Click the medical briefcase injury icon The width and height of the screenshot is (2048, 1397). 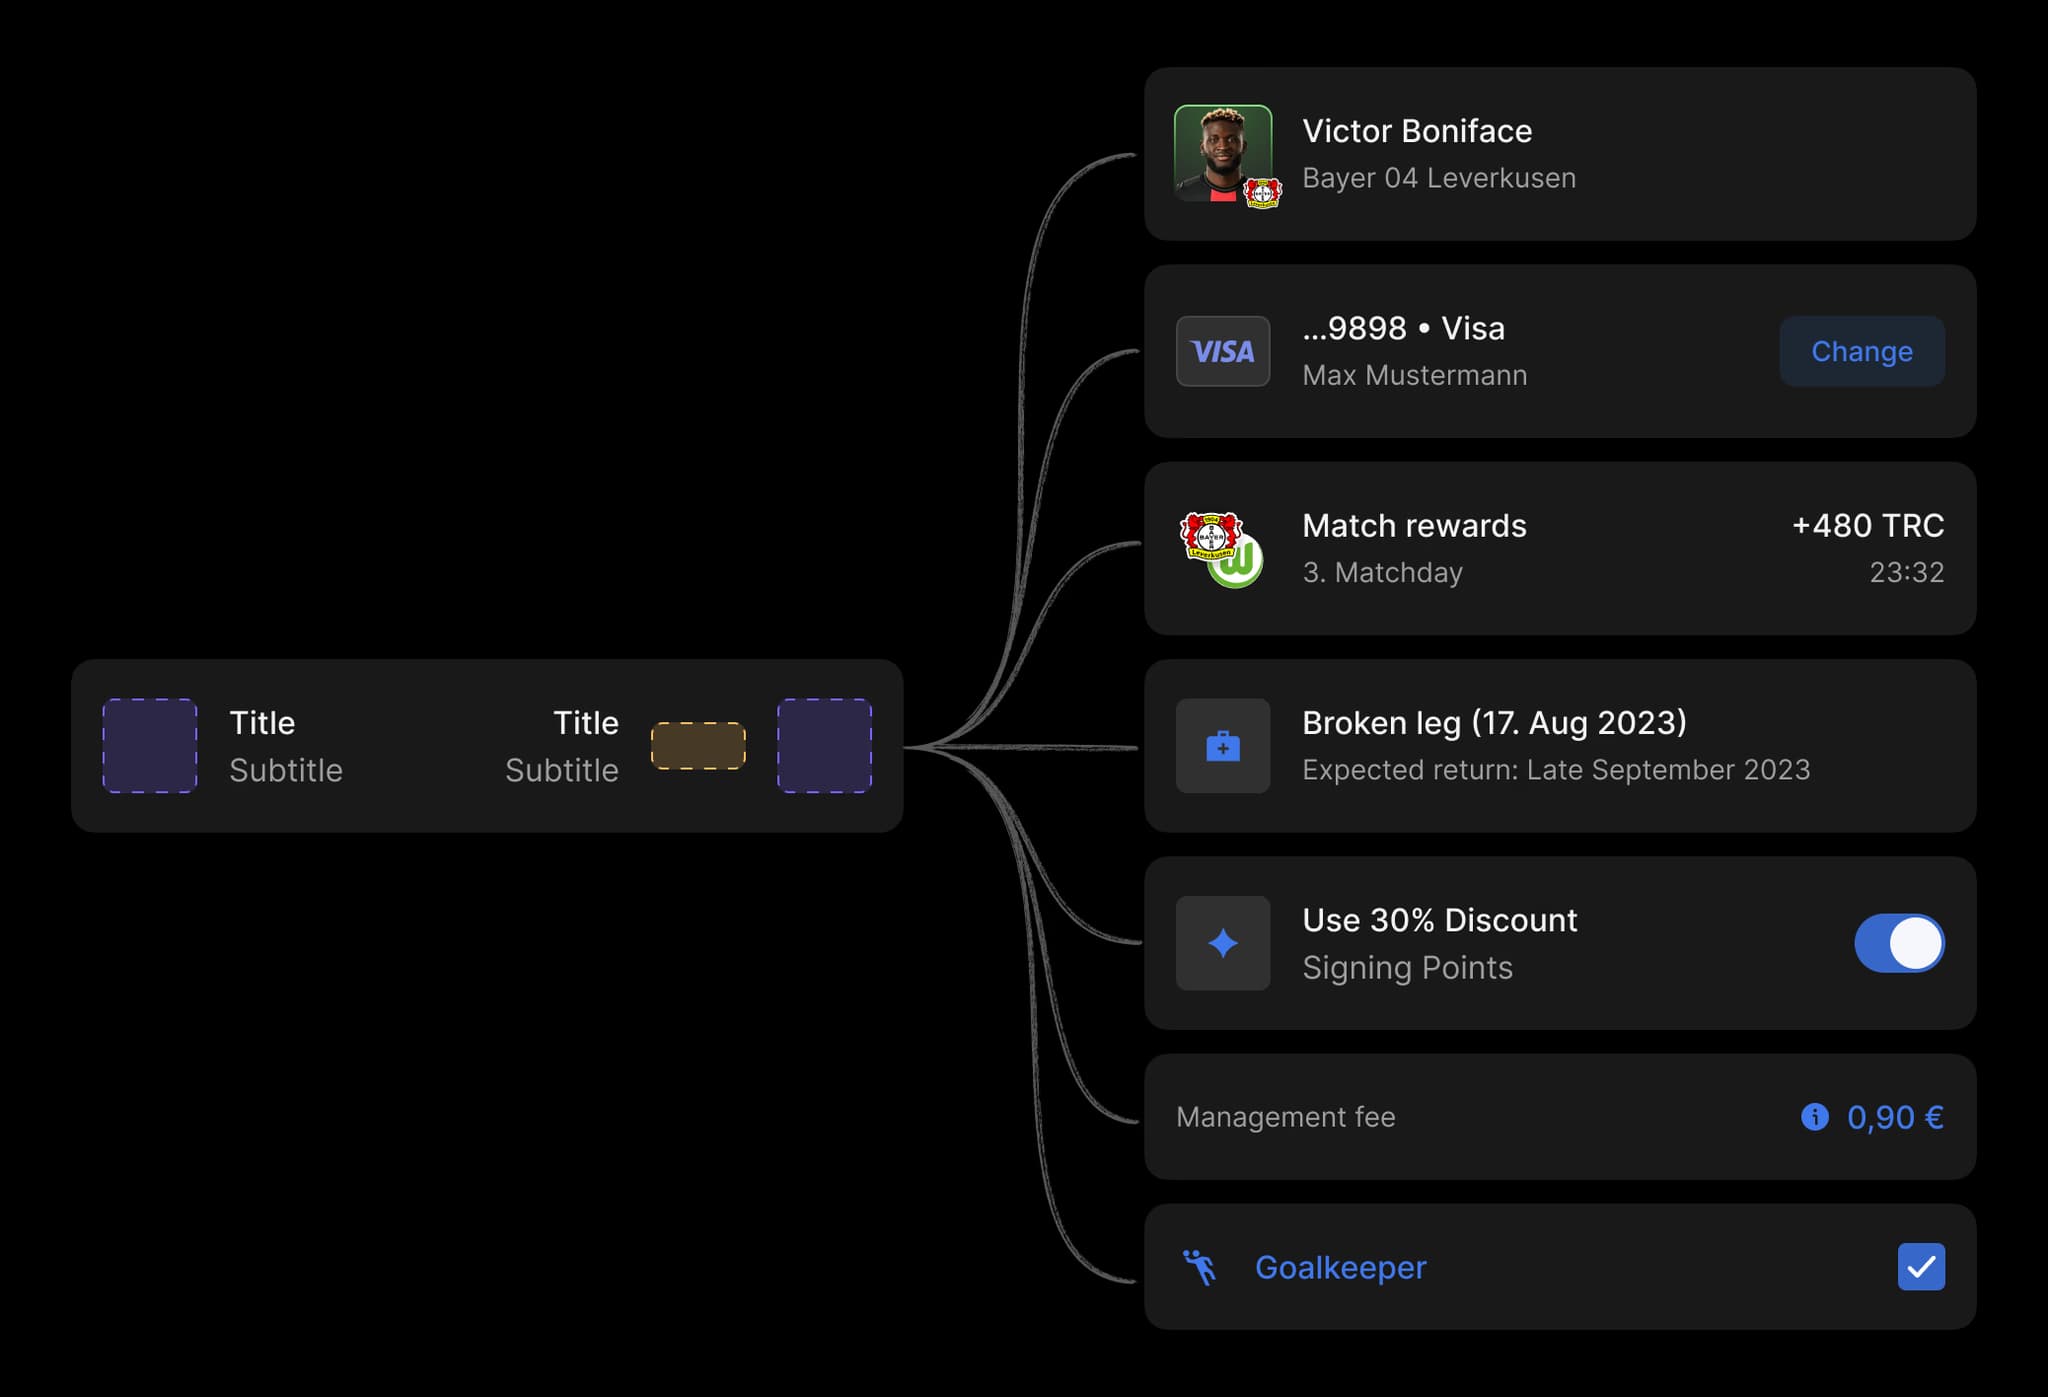click(1222, 746)
